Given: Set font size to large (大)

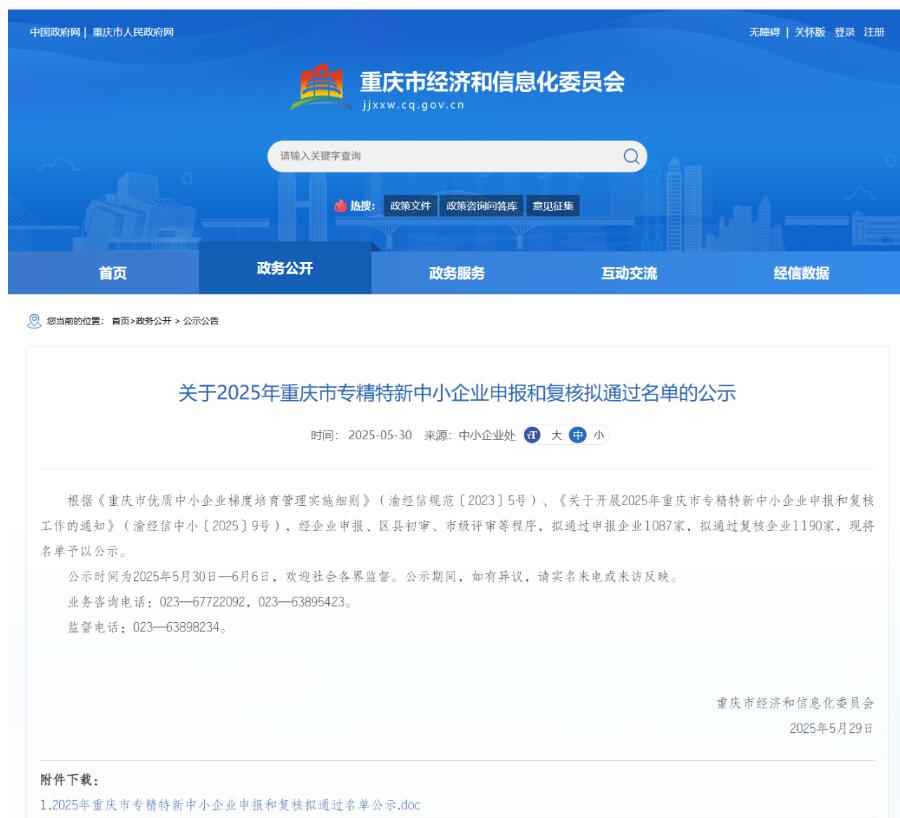Looking at the screenshot, I should [x=557, y=435].
